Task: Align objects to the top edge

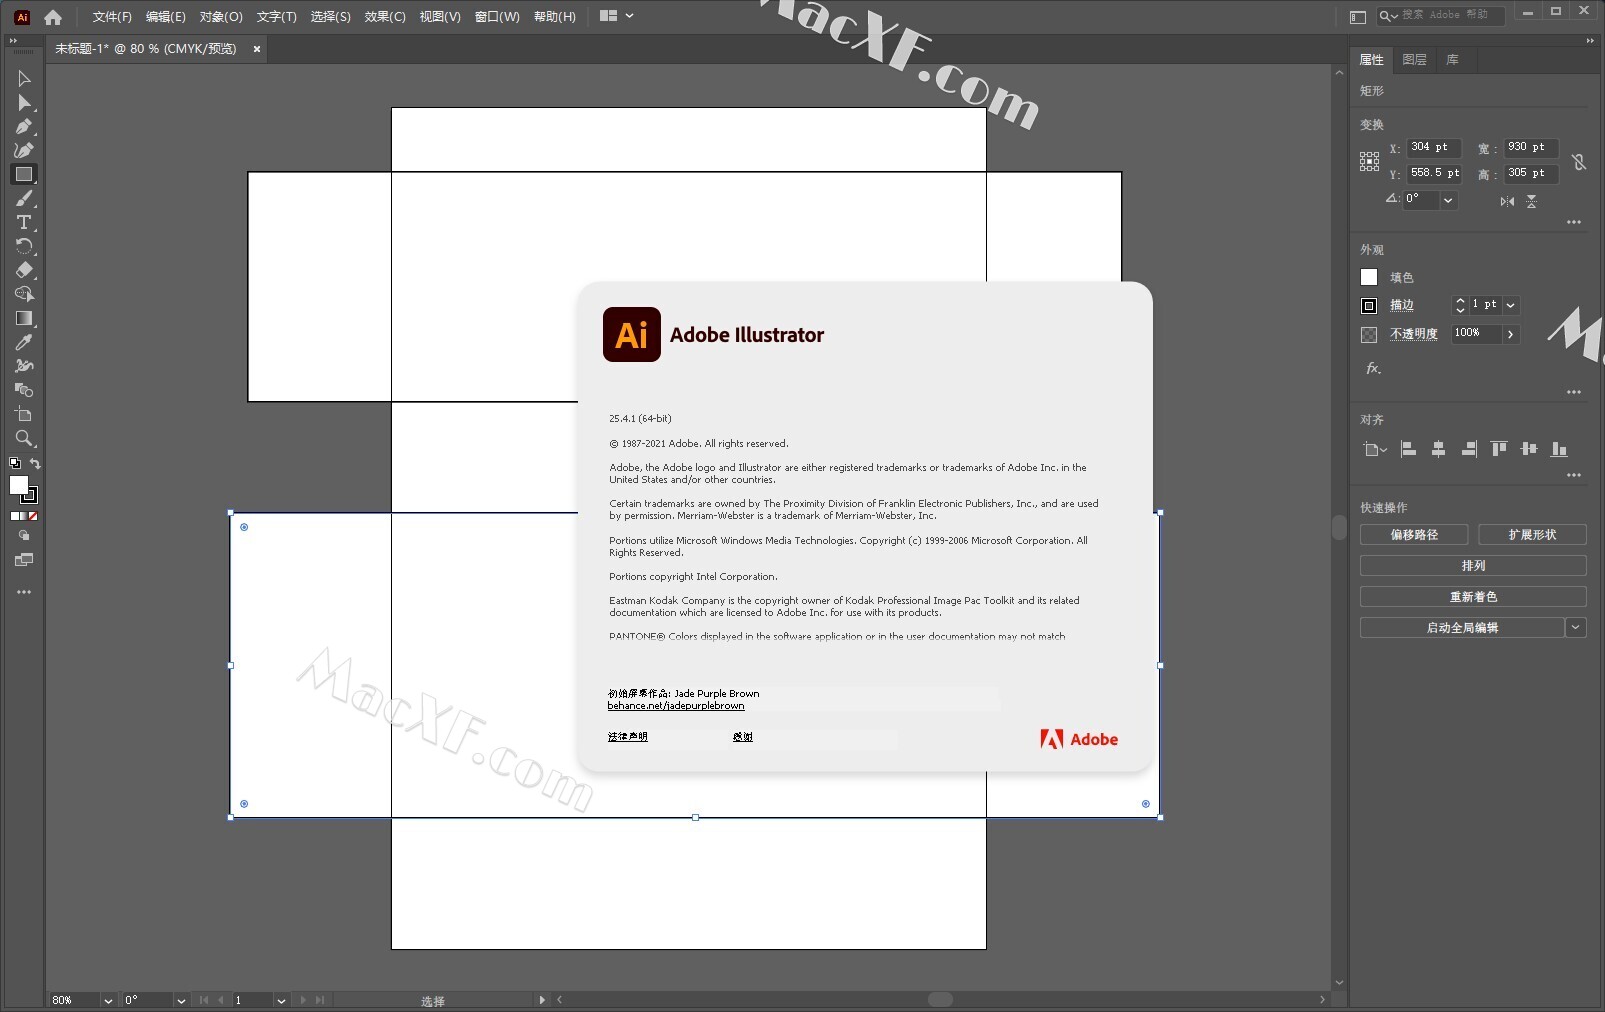Action: coord(1498,449)
